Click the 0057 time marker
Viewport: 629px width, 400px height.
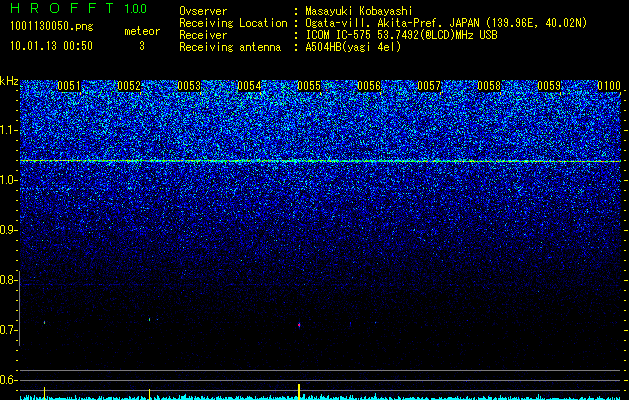tap(429, 86)
